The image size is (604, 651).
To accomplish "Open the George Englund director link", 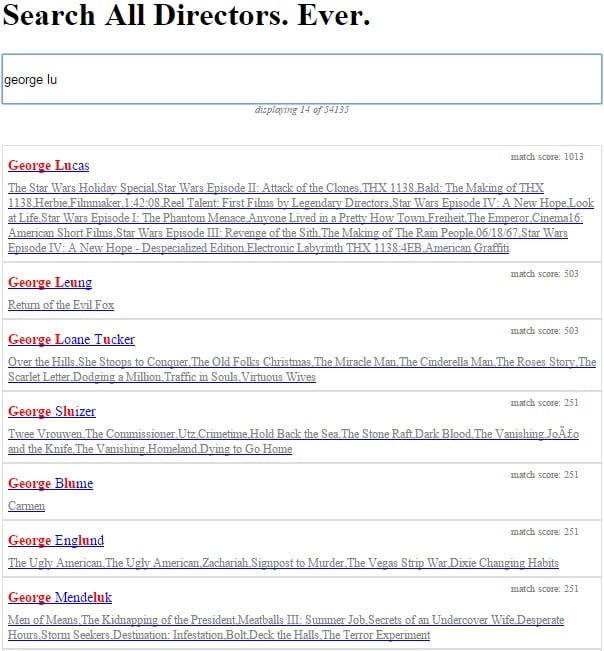I will 56,541.
